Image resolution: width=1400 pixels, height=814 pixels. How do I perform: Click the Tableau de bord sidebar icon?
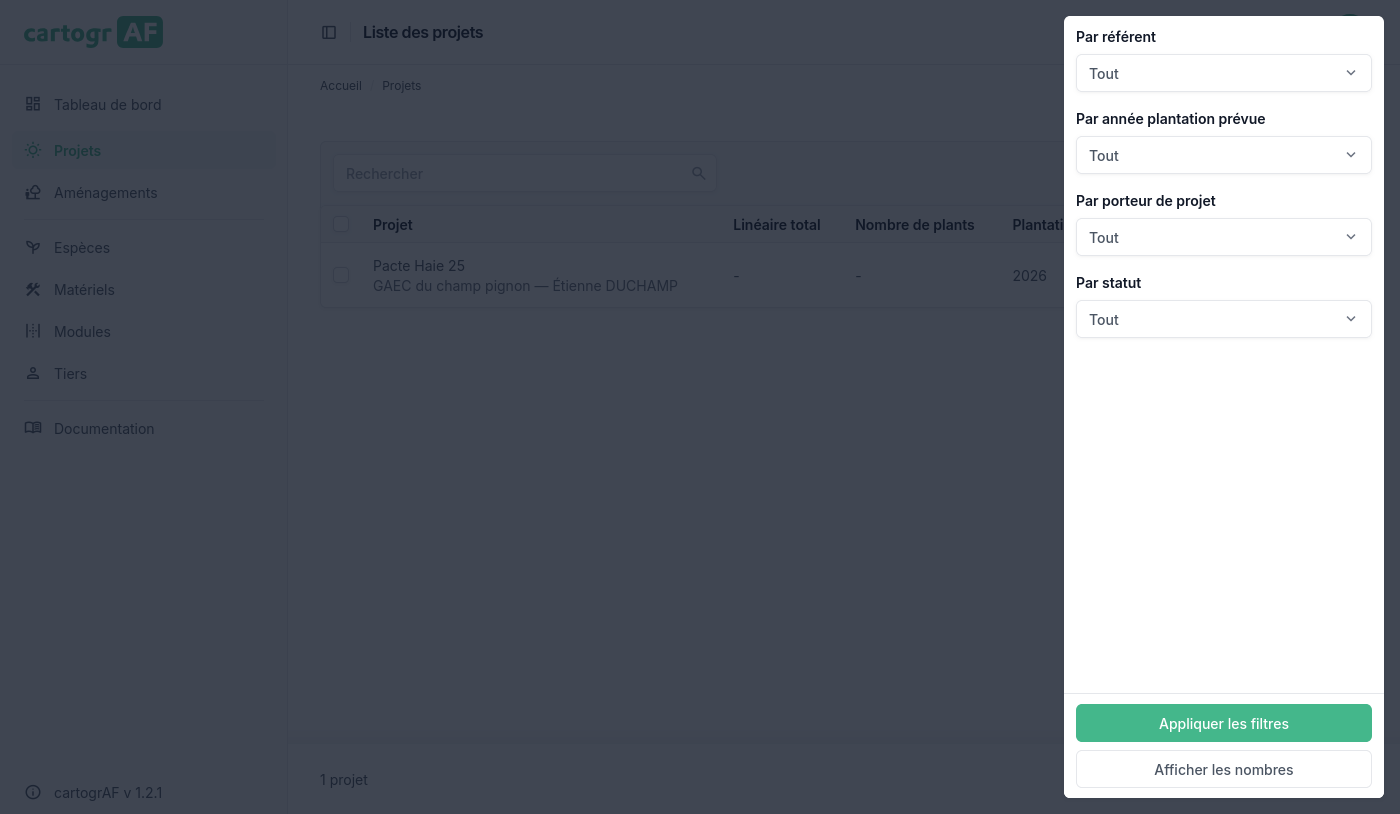(x=33, y=104)
